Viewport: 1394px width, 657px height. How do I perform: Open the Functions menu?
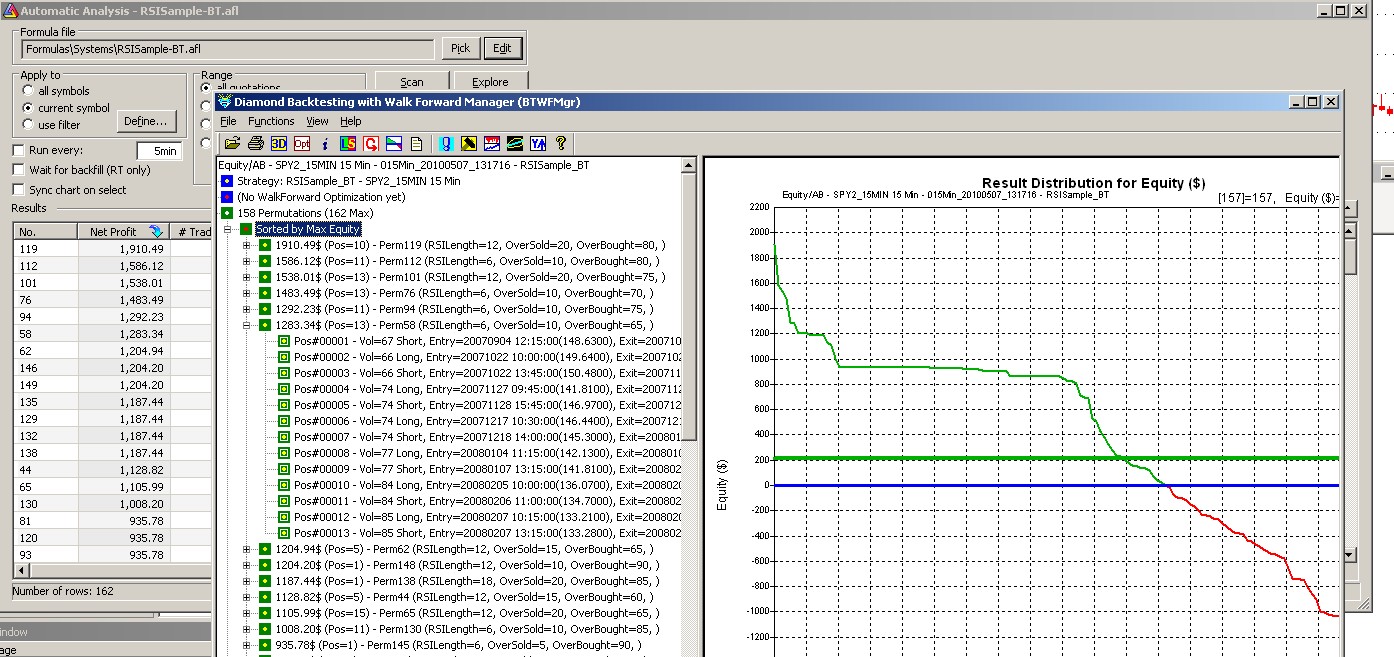coord(271,121)
